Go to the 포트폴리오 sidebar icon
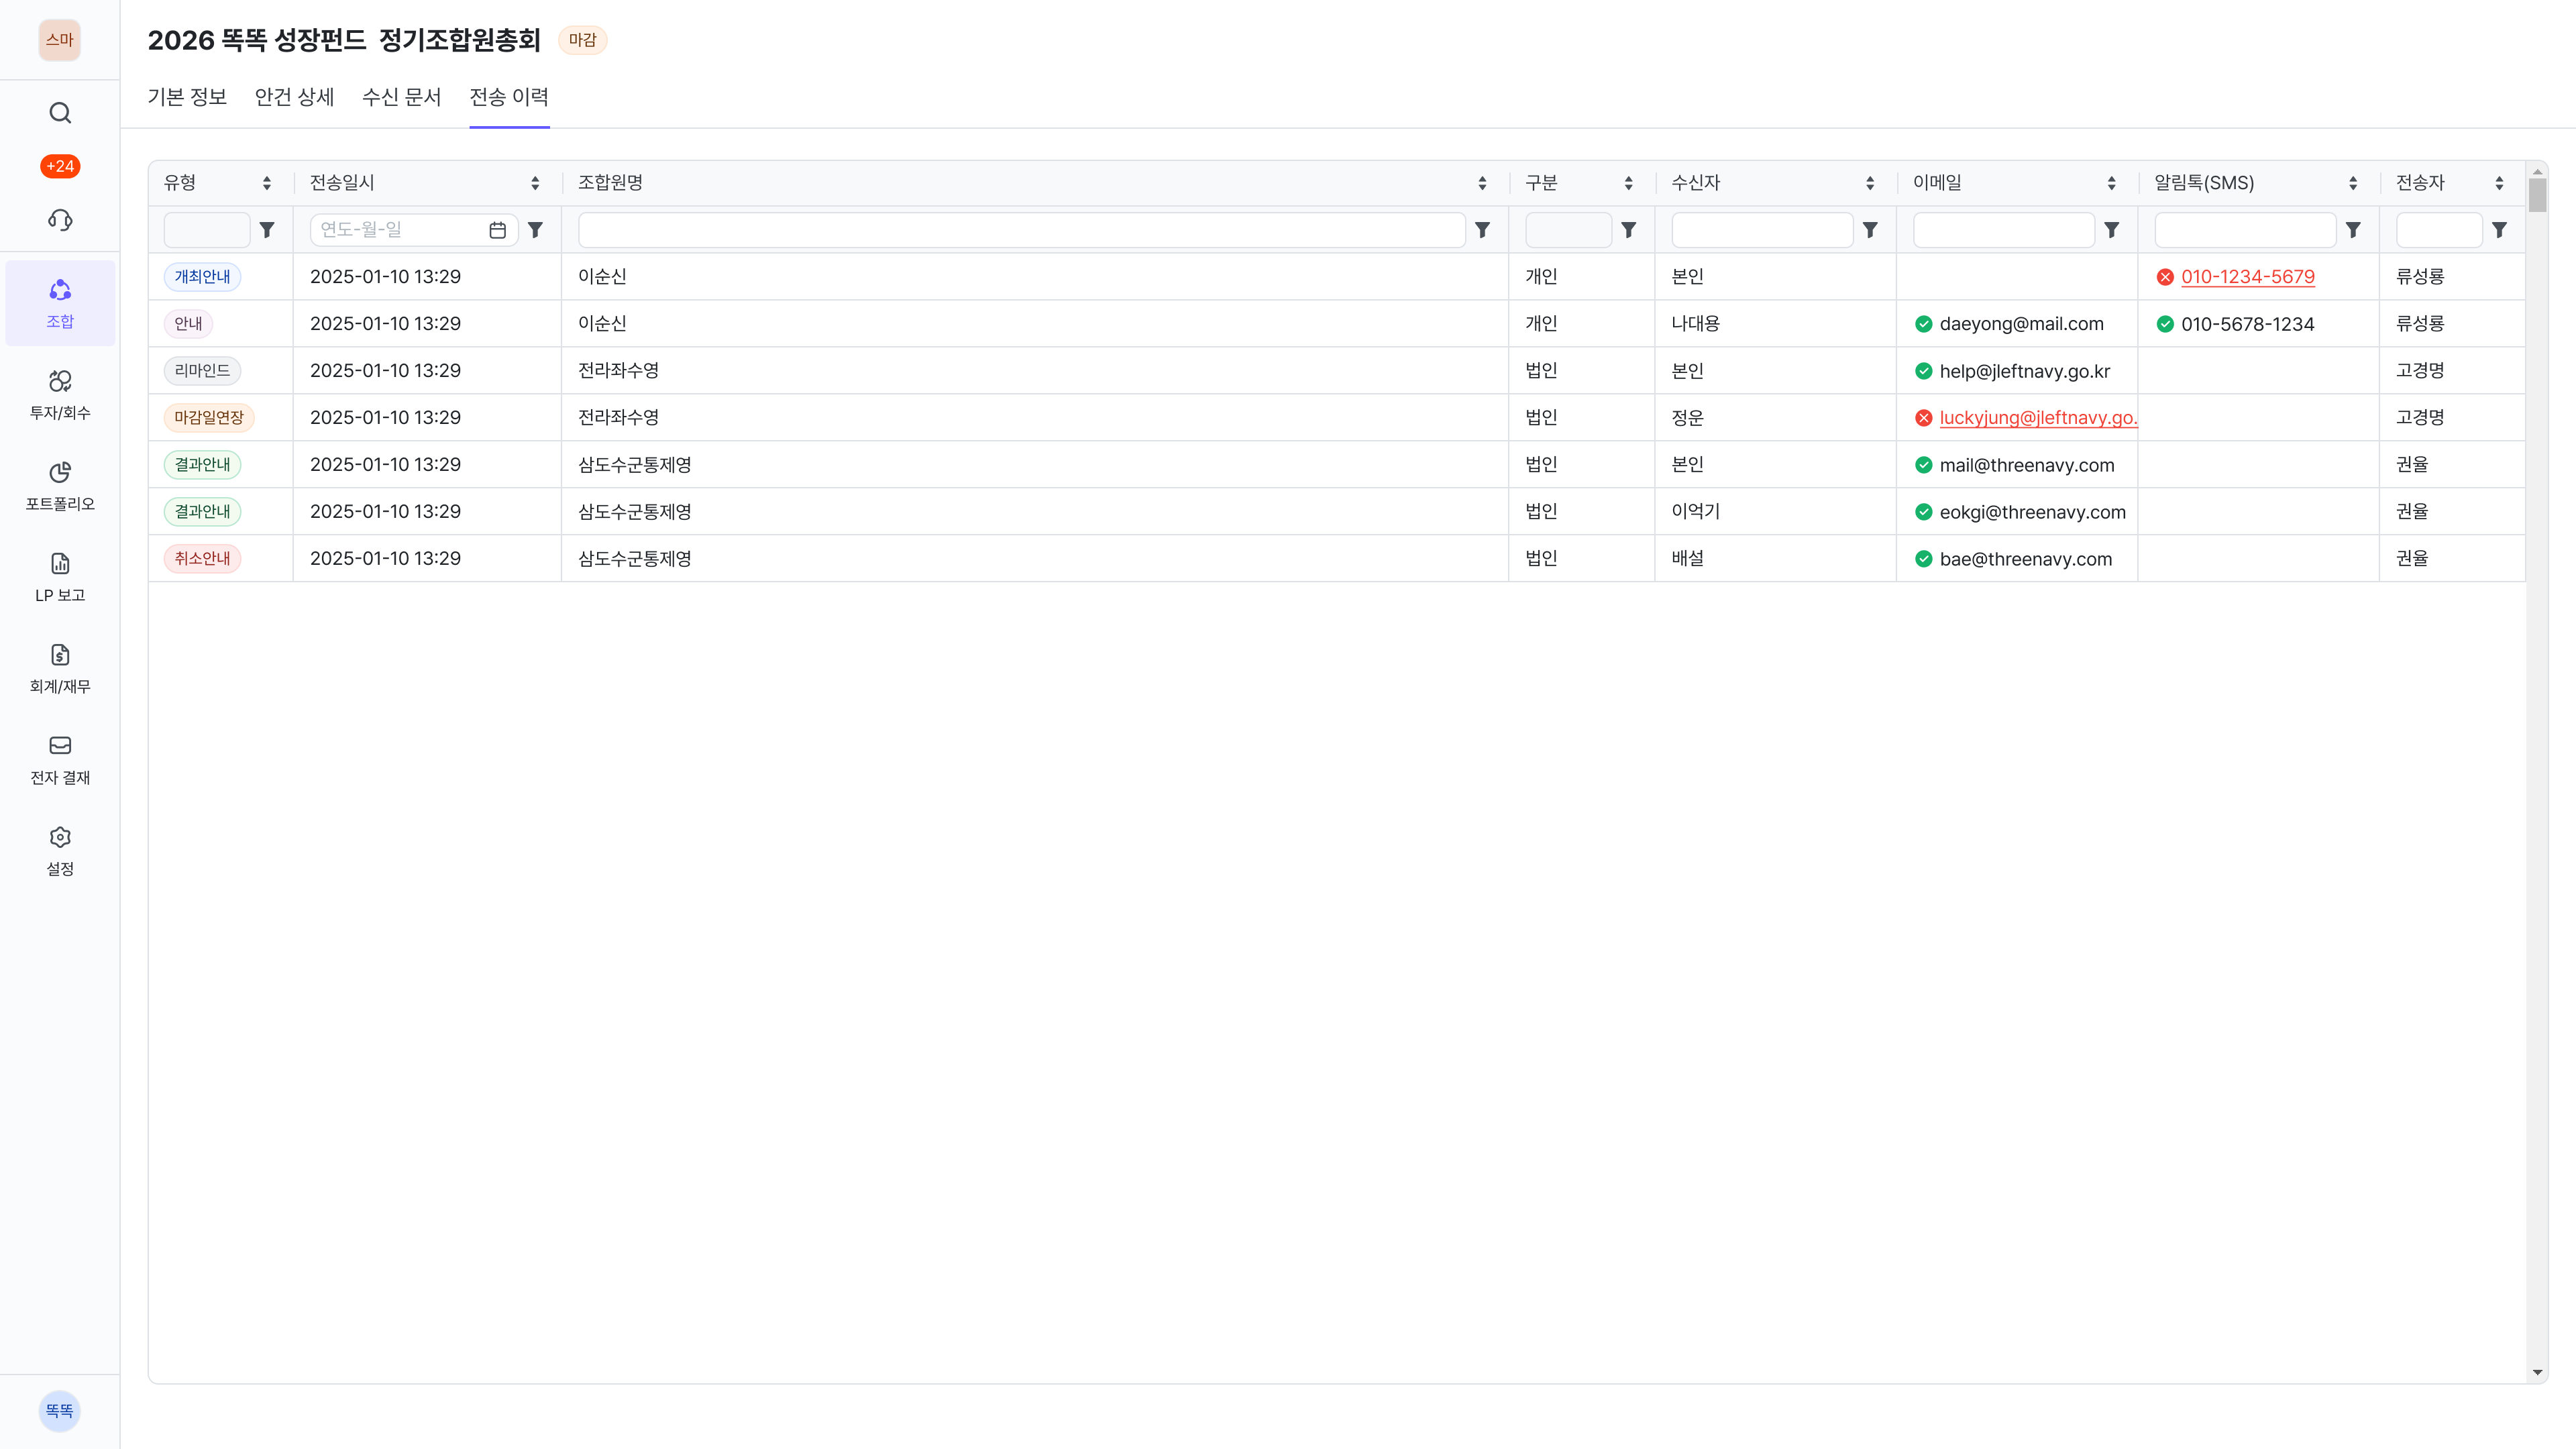The image size is (2576, 1449). click(60, 485)
